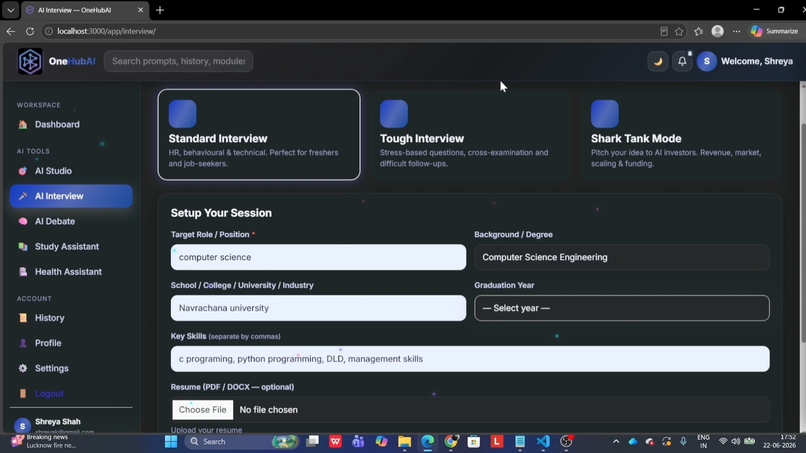The image size is (806, 453).
Task: Click Background / Degree field
Action: [621, 257]
